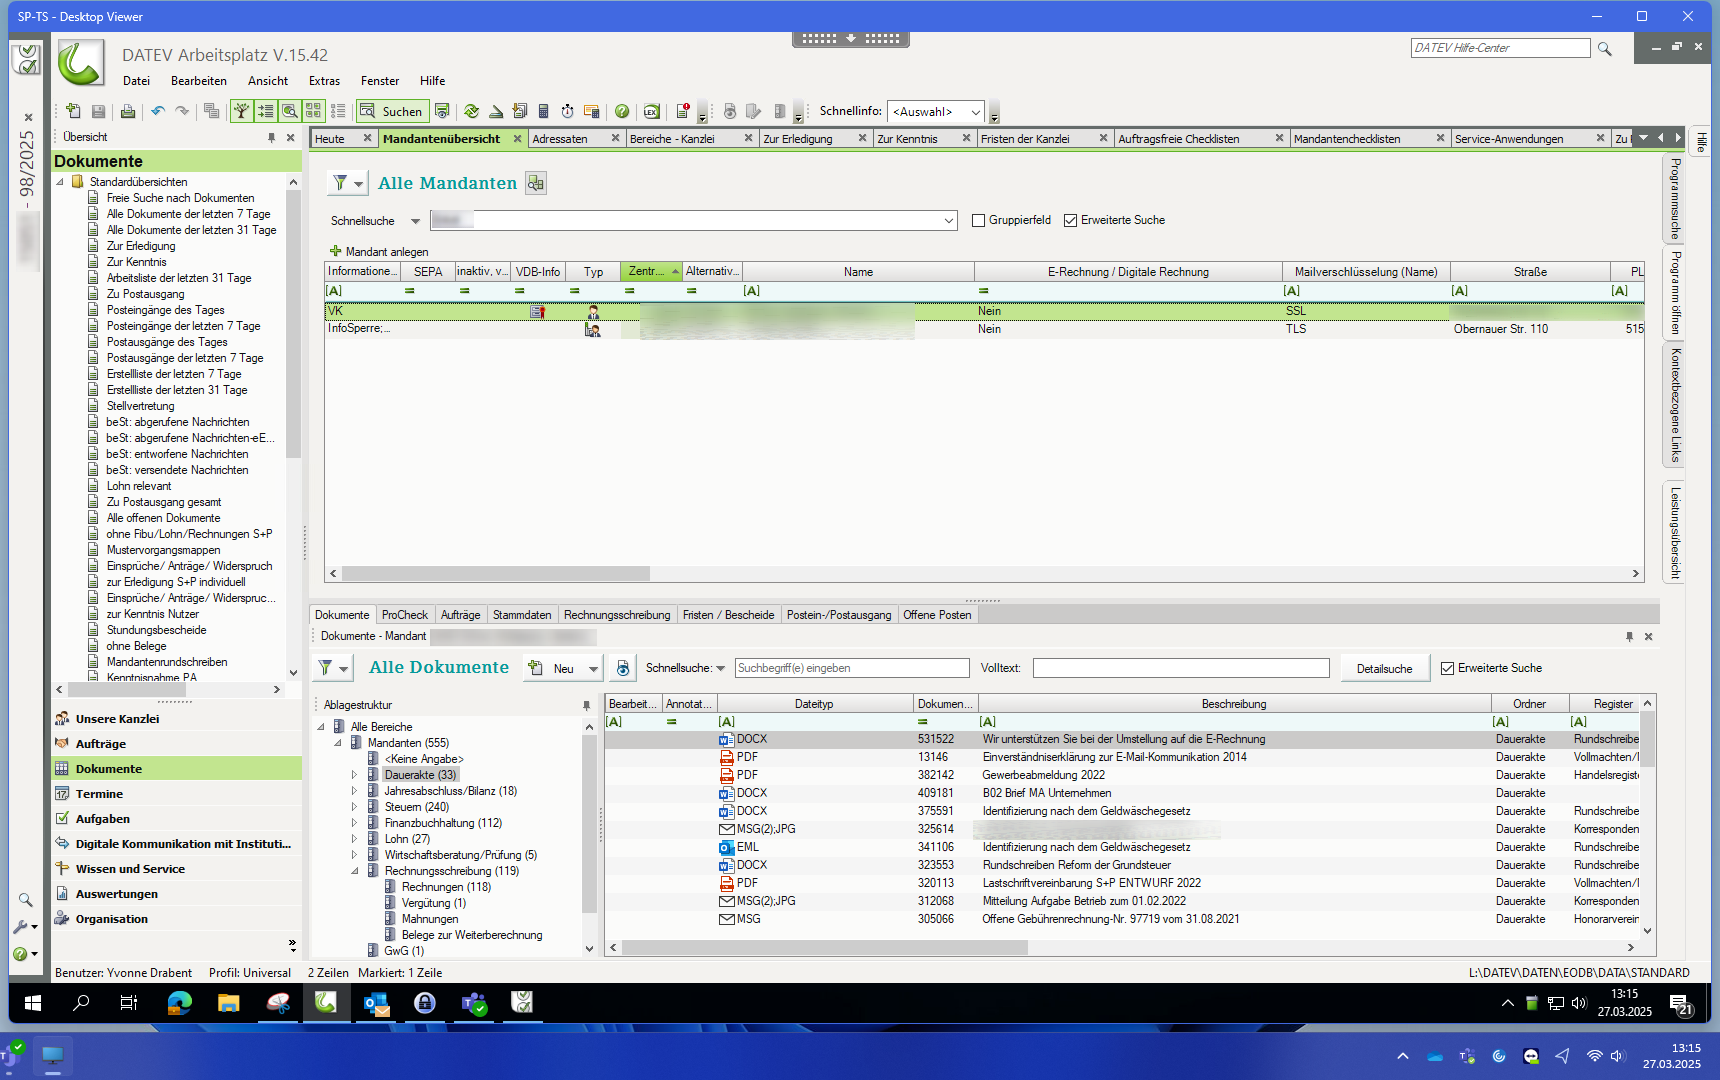
Task: Open the Neu button dropdown arrow
Action: [x=593, y=669]
